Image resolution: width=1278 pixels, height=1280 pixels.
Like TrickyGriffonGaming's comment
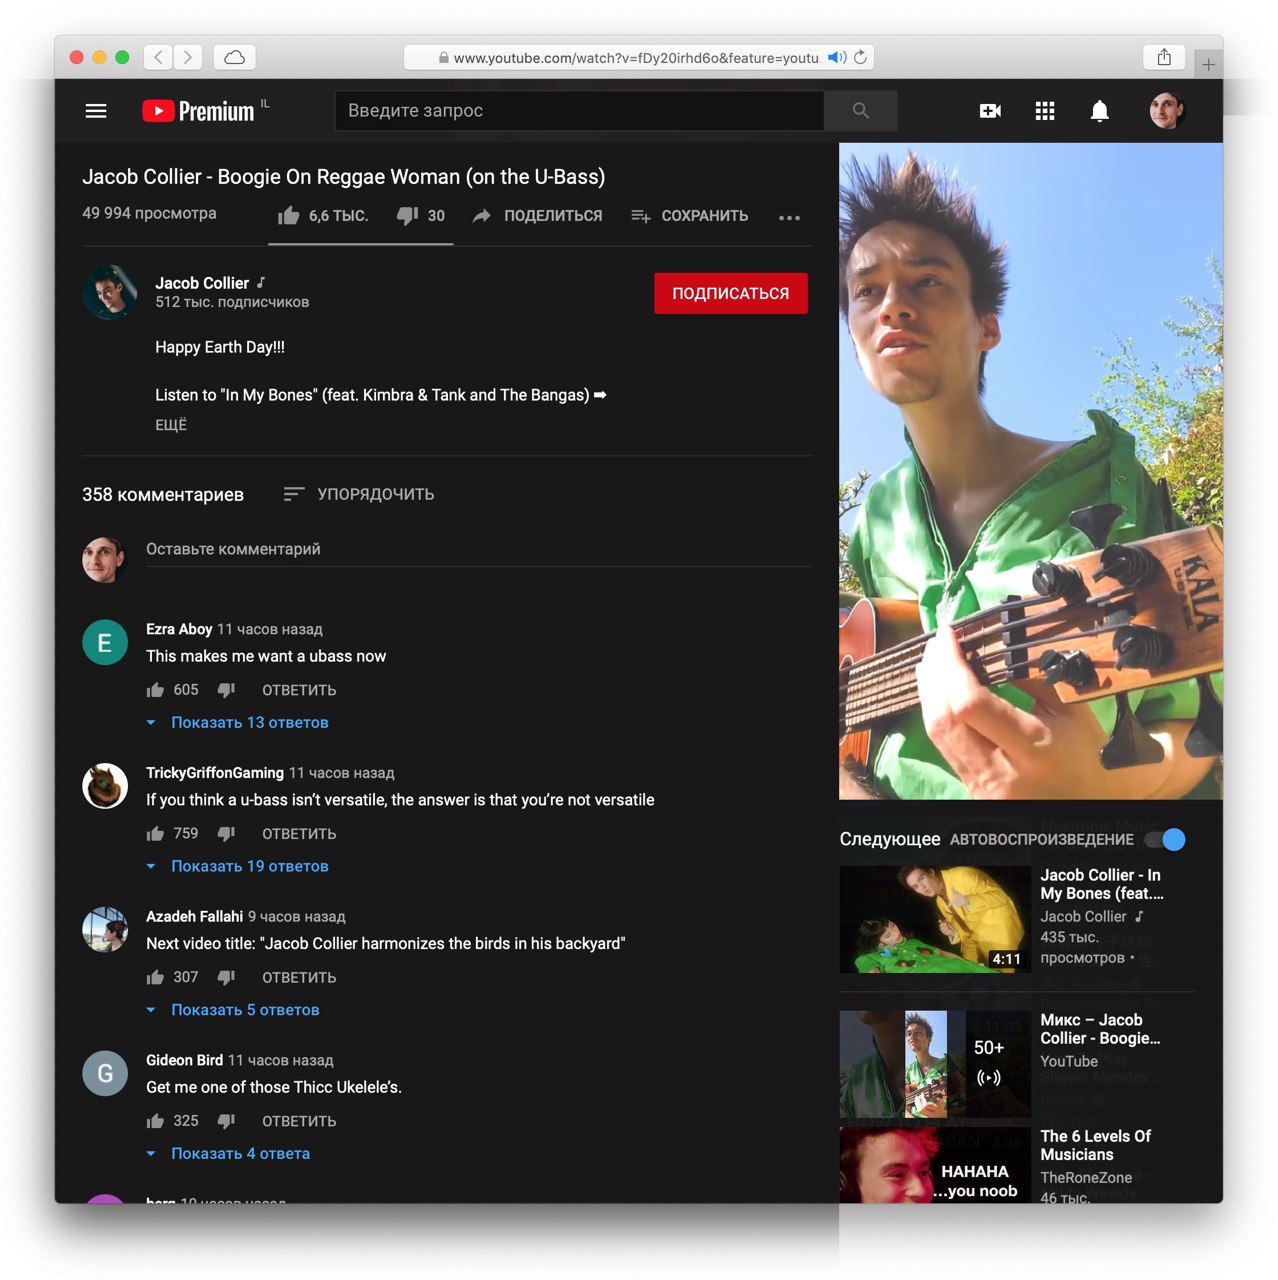pyautogui.click(x=155, y=834)
